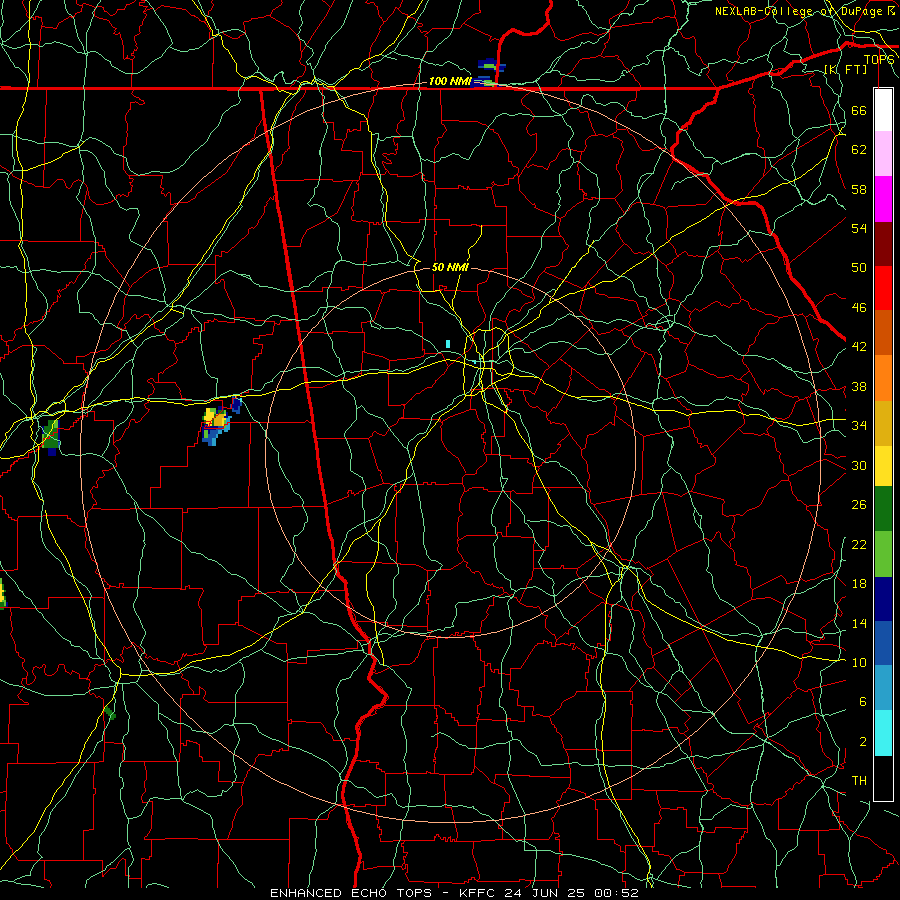Screen dimensions: 900x900
Task: Click the 54 scale label
Action: pyautogui.click(x=859, y=228)
